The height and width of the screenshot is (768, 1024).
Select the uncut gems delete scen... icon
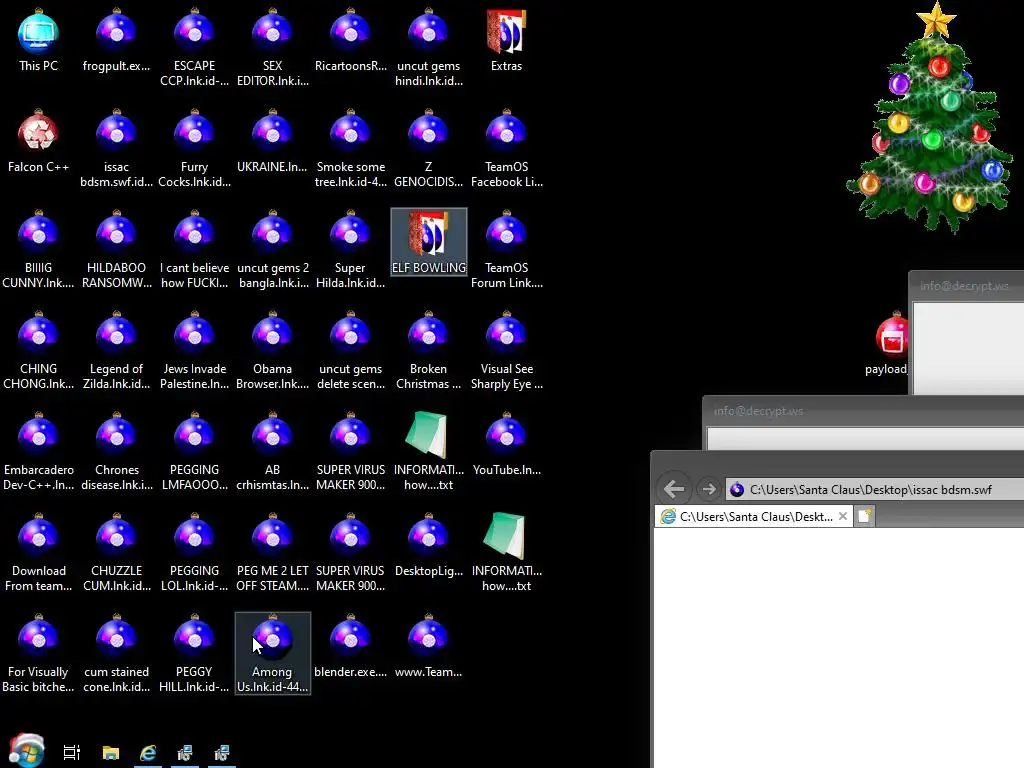350,351
